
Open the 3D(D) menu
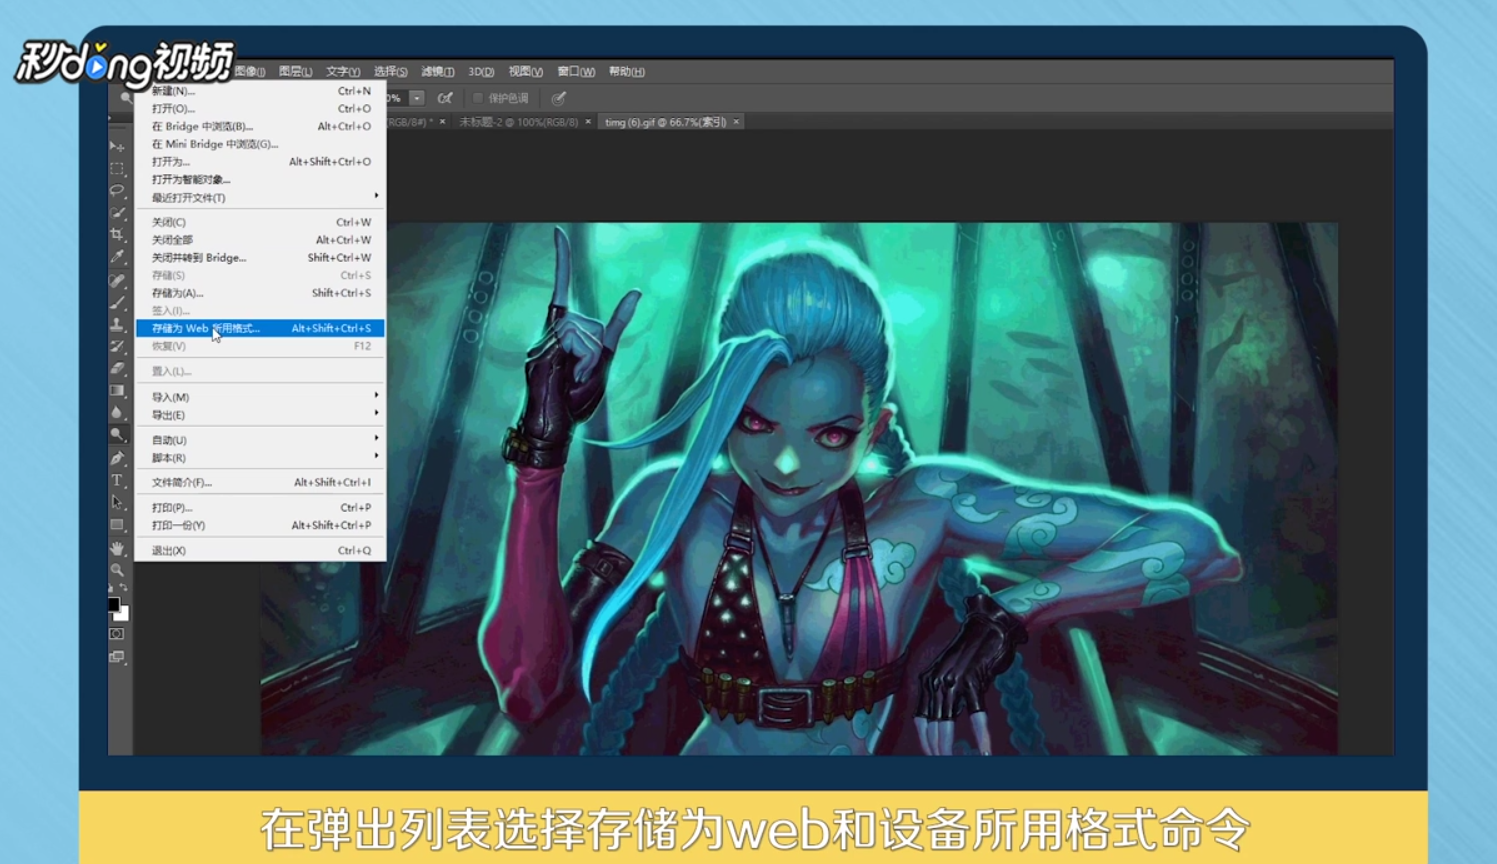[481, 71]
